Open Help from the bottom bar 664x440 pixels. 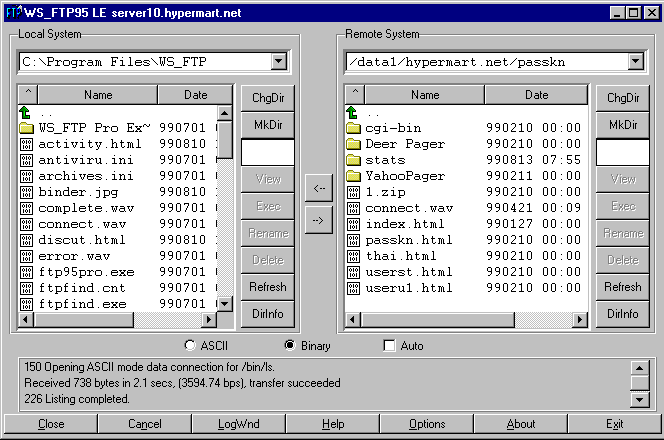[x=332, y=424]
